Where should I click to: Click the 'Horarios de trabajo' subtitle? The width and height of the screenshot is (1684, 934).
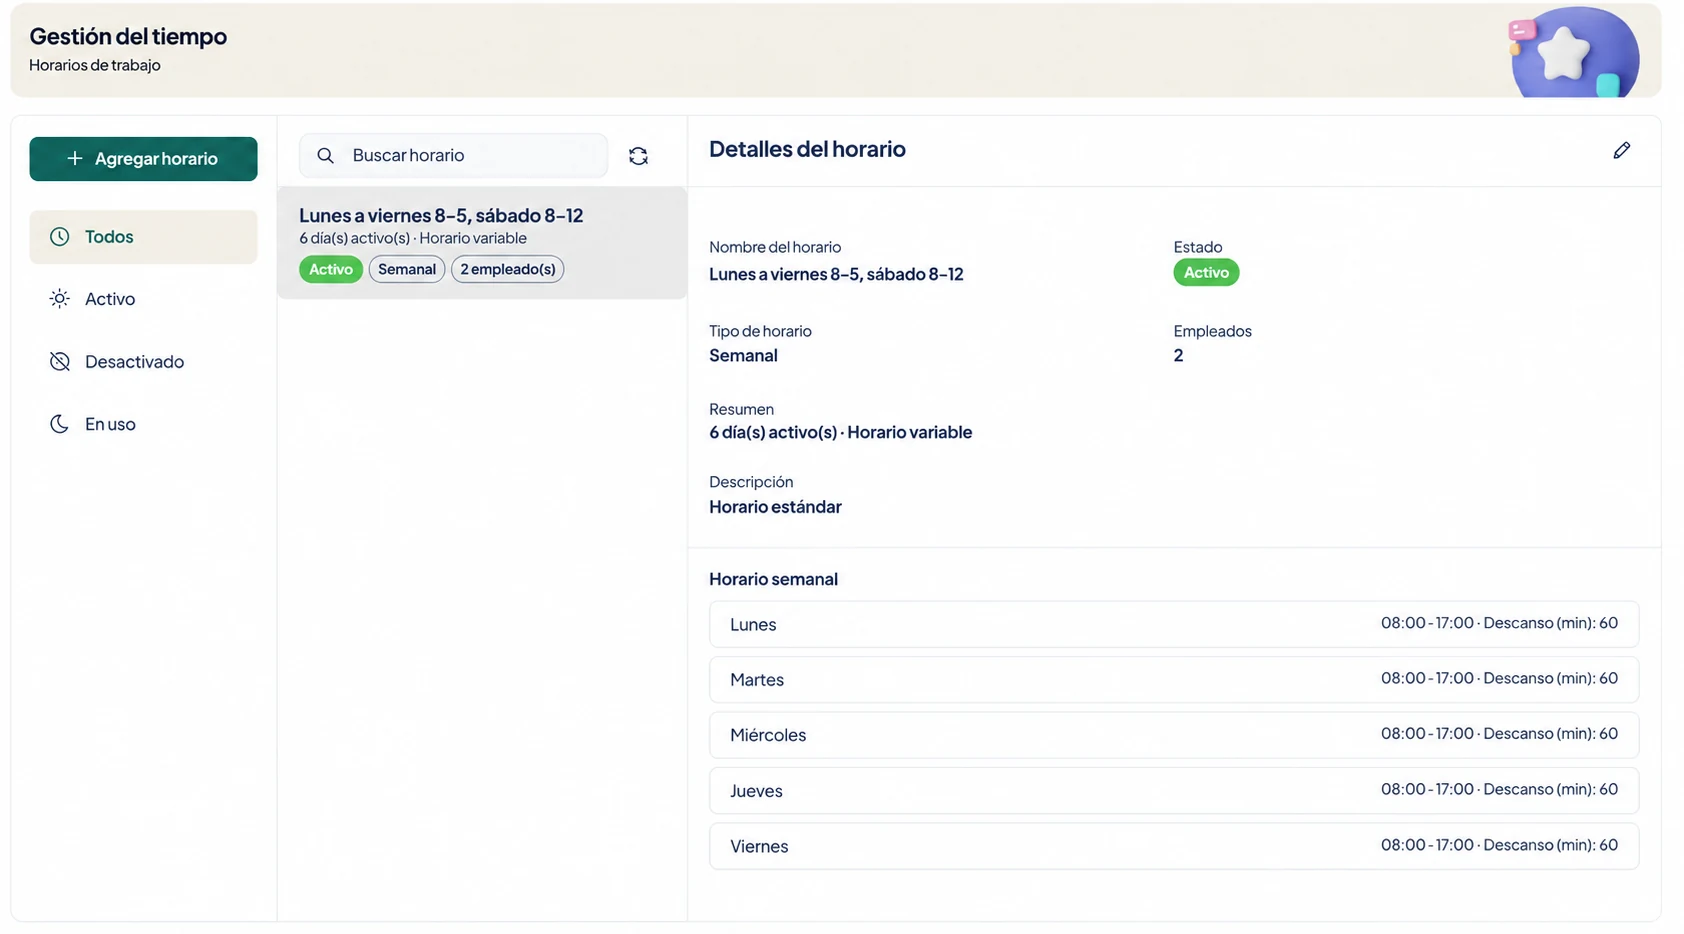[95, 65]
